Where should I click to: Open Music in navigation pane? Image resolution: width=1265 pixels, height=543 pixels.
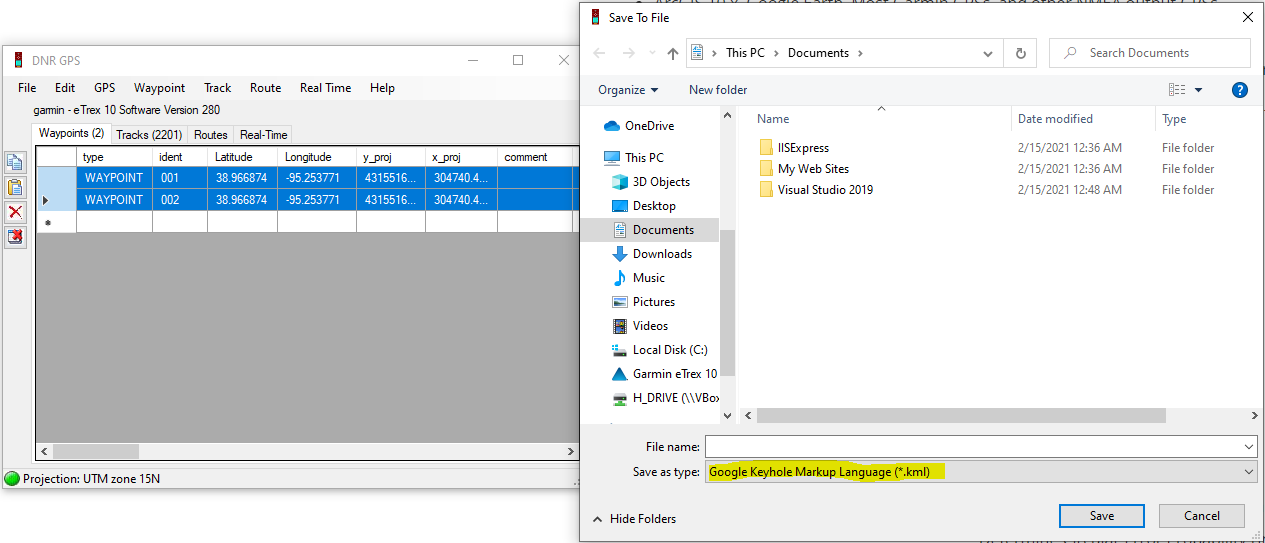638,278
